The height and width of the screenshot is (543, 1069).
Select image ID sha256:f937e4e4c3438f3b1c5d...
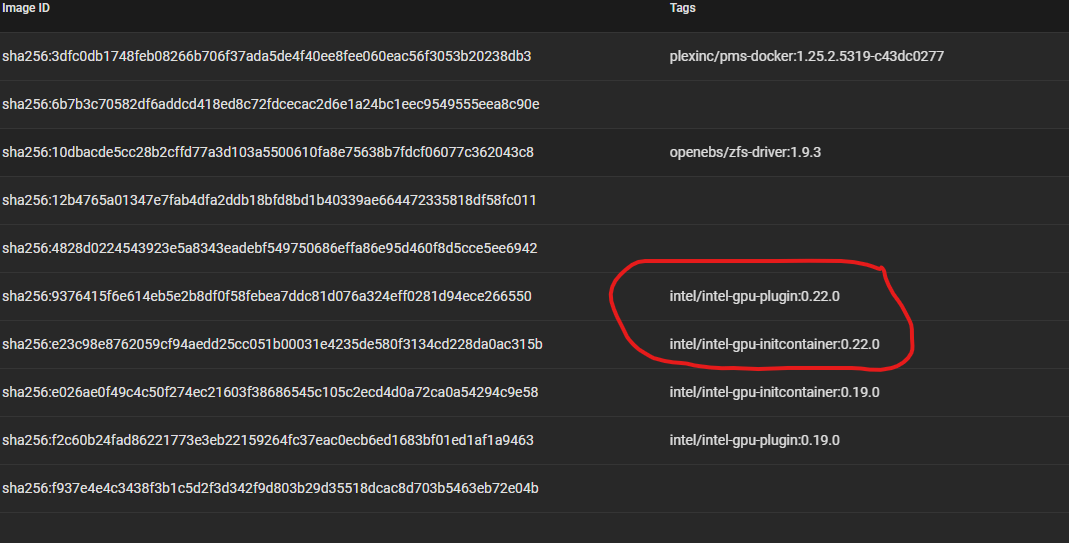pos(271,488)
